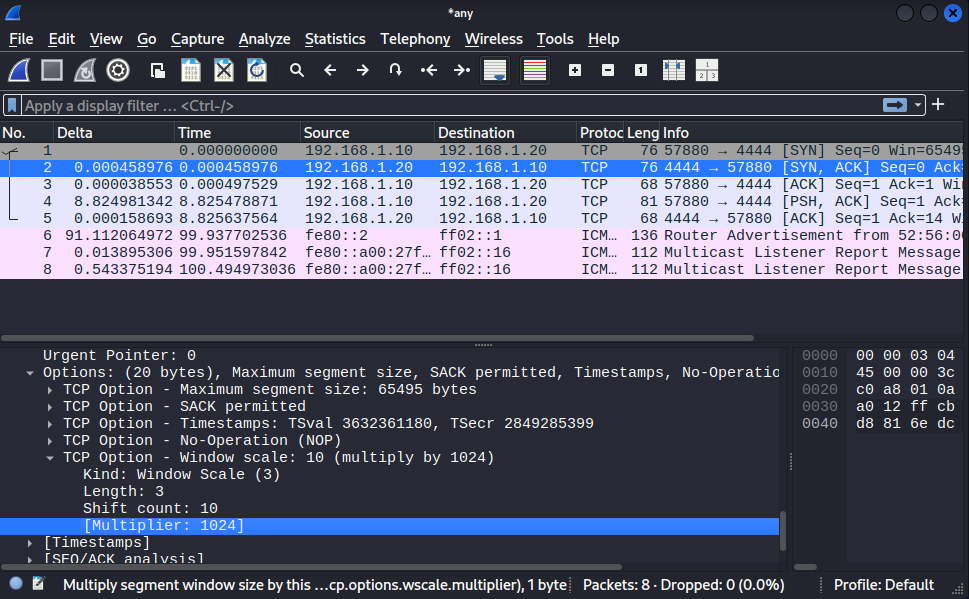This screenshot has height=599, width=969.
Task: Collapse the TCP Option Window scale node
Action: [51, 457]
